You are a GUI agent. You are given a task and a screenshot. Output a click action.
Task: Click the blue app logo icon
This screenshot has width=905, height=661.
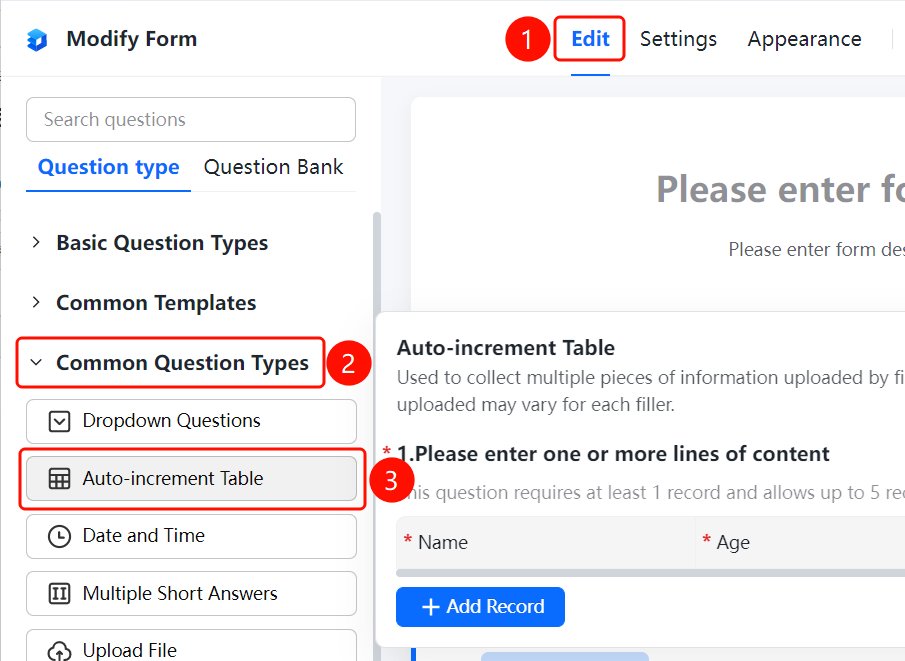[37, 40]
